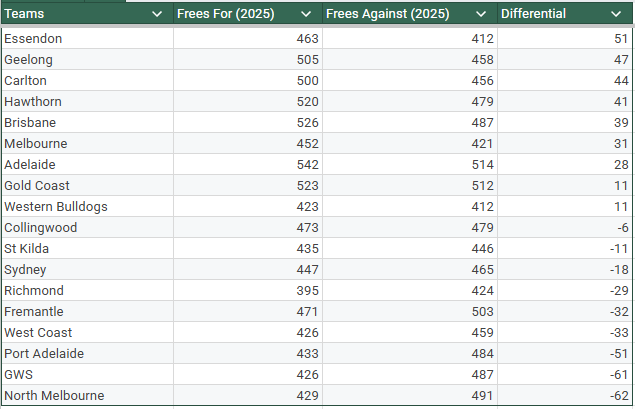This screenshot has height=409, width=635.
Task: Click Collingwood's Differential value -6
Action: click(623, 228)
